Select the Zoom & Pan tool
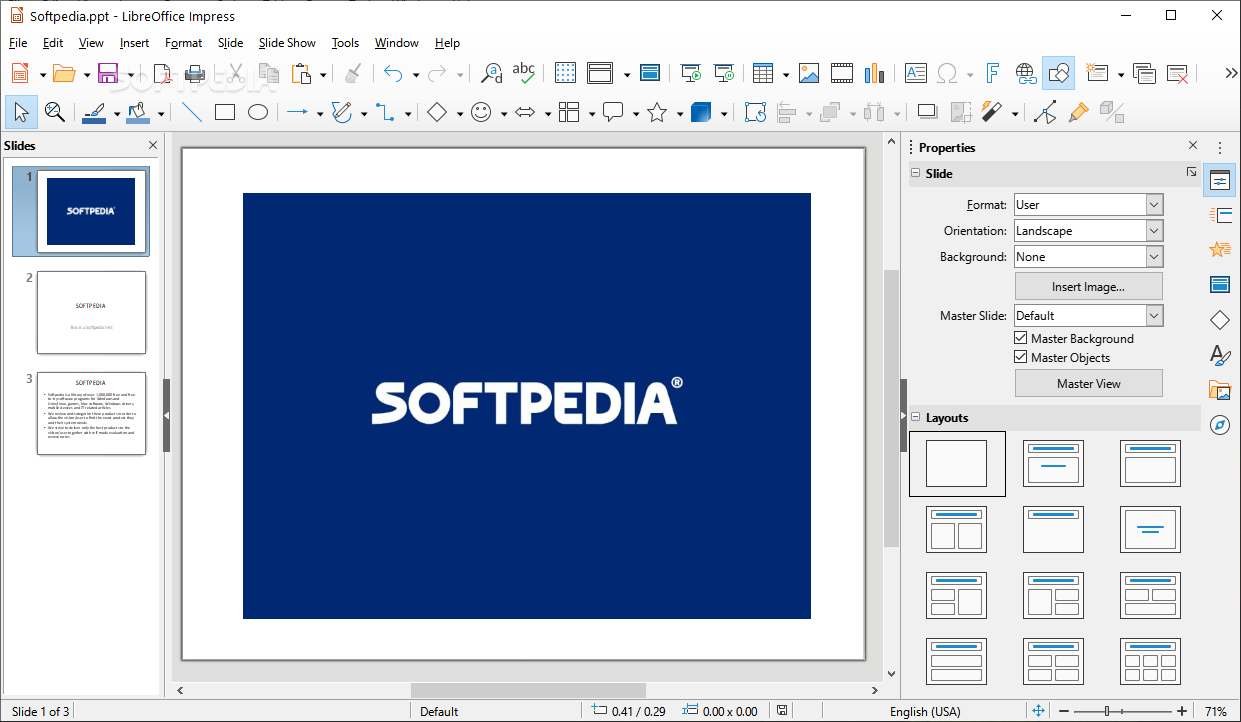This screenshot has width=1241, height=722. (x=54, y=112)
